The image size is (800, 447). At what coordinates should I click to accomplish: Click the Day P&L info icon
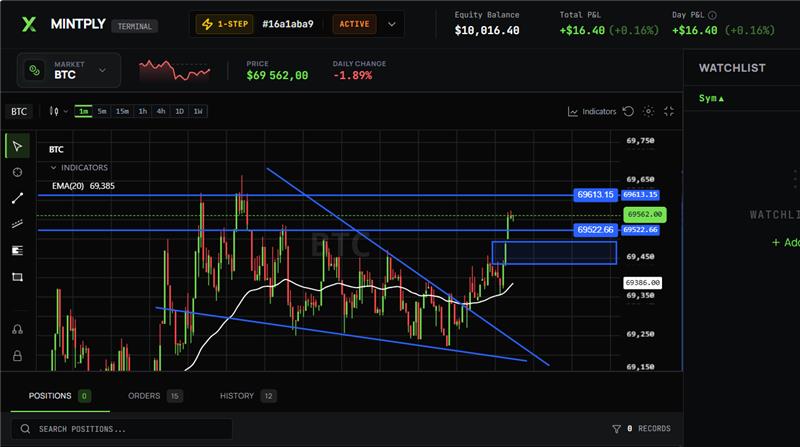click(x=713, y=15)
